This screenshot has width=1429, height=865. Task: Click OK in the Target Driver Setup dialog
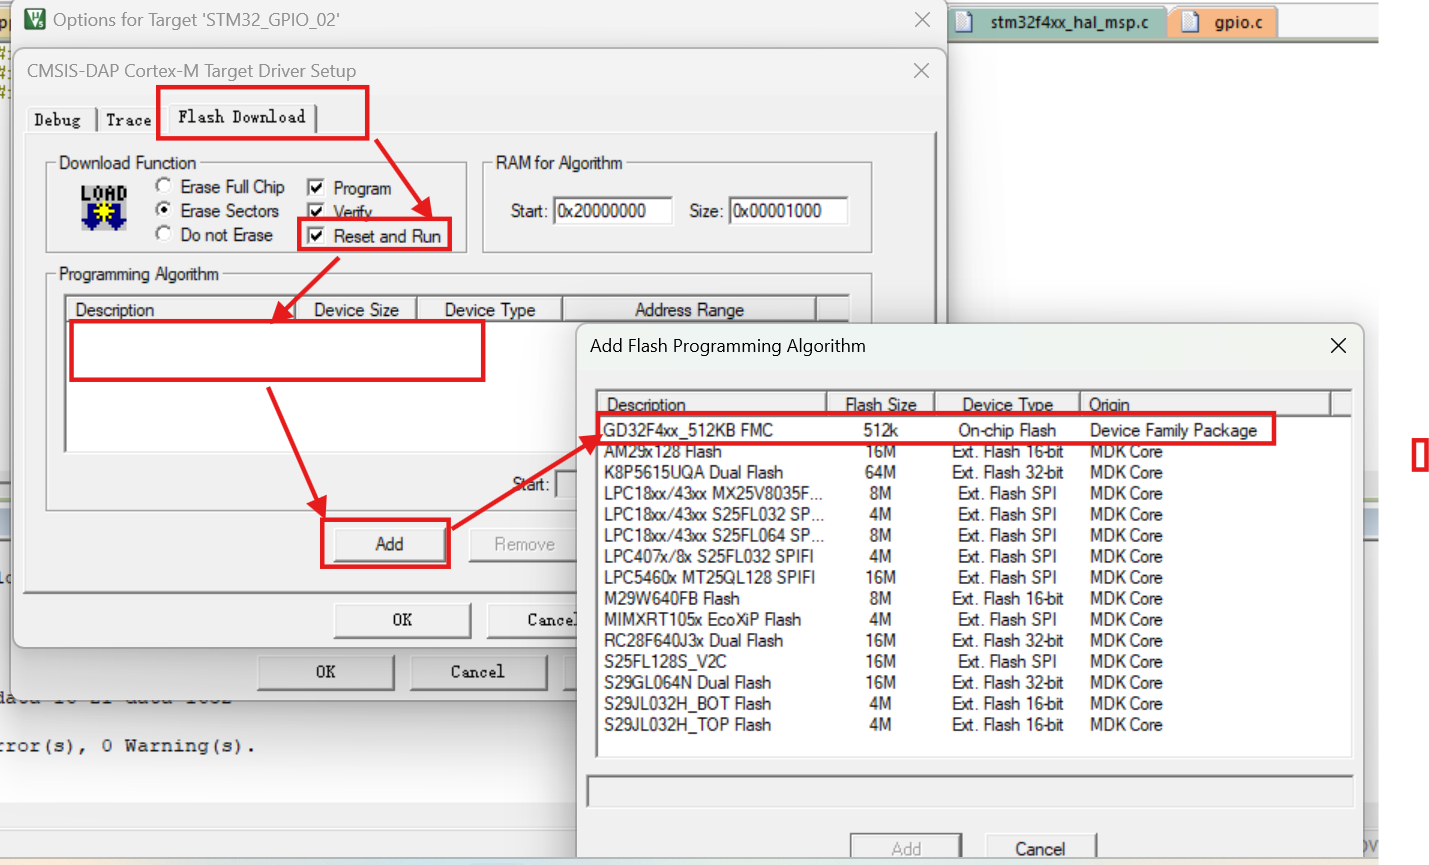coord(402,620)
